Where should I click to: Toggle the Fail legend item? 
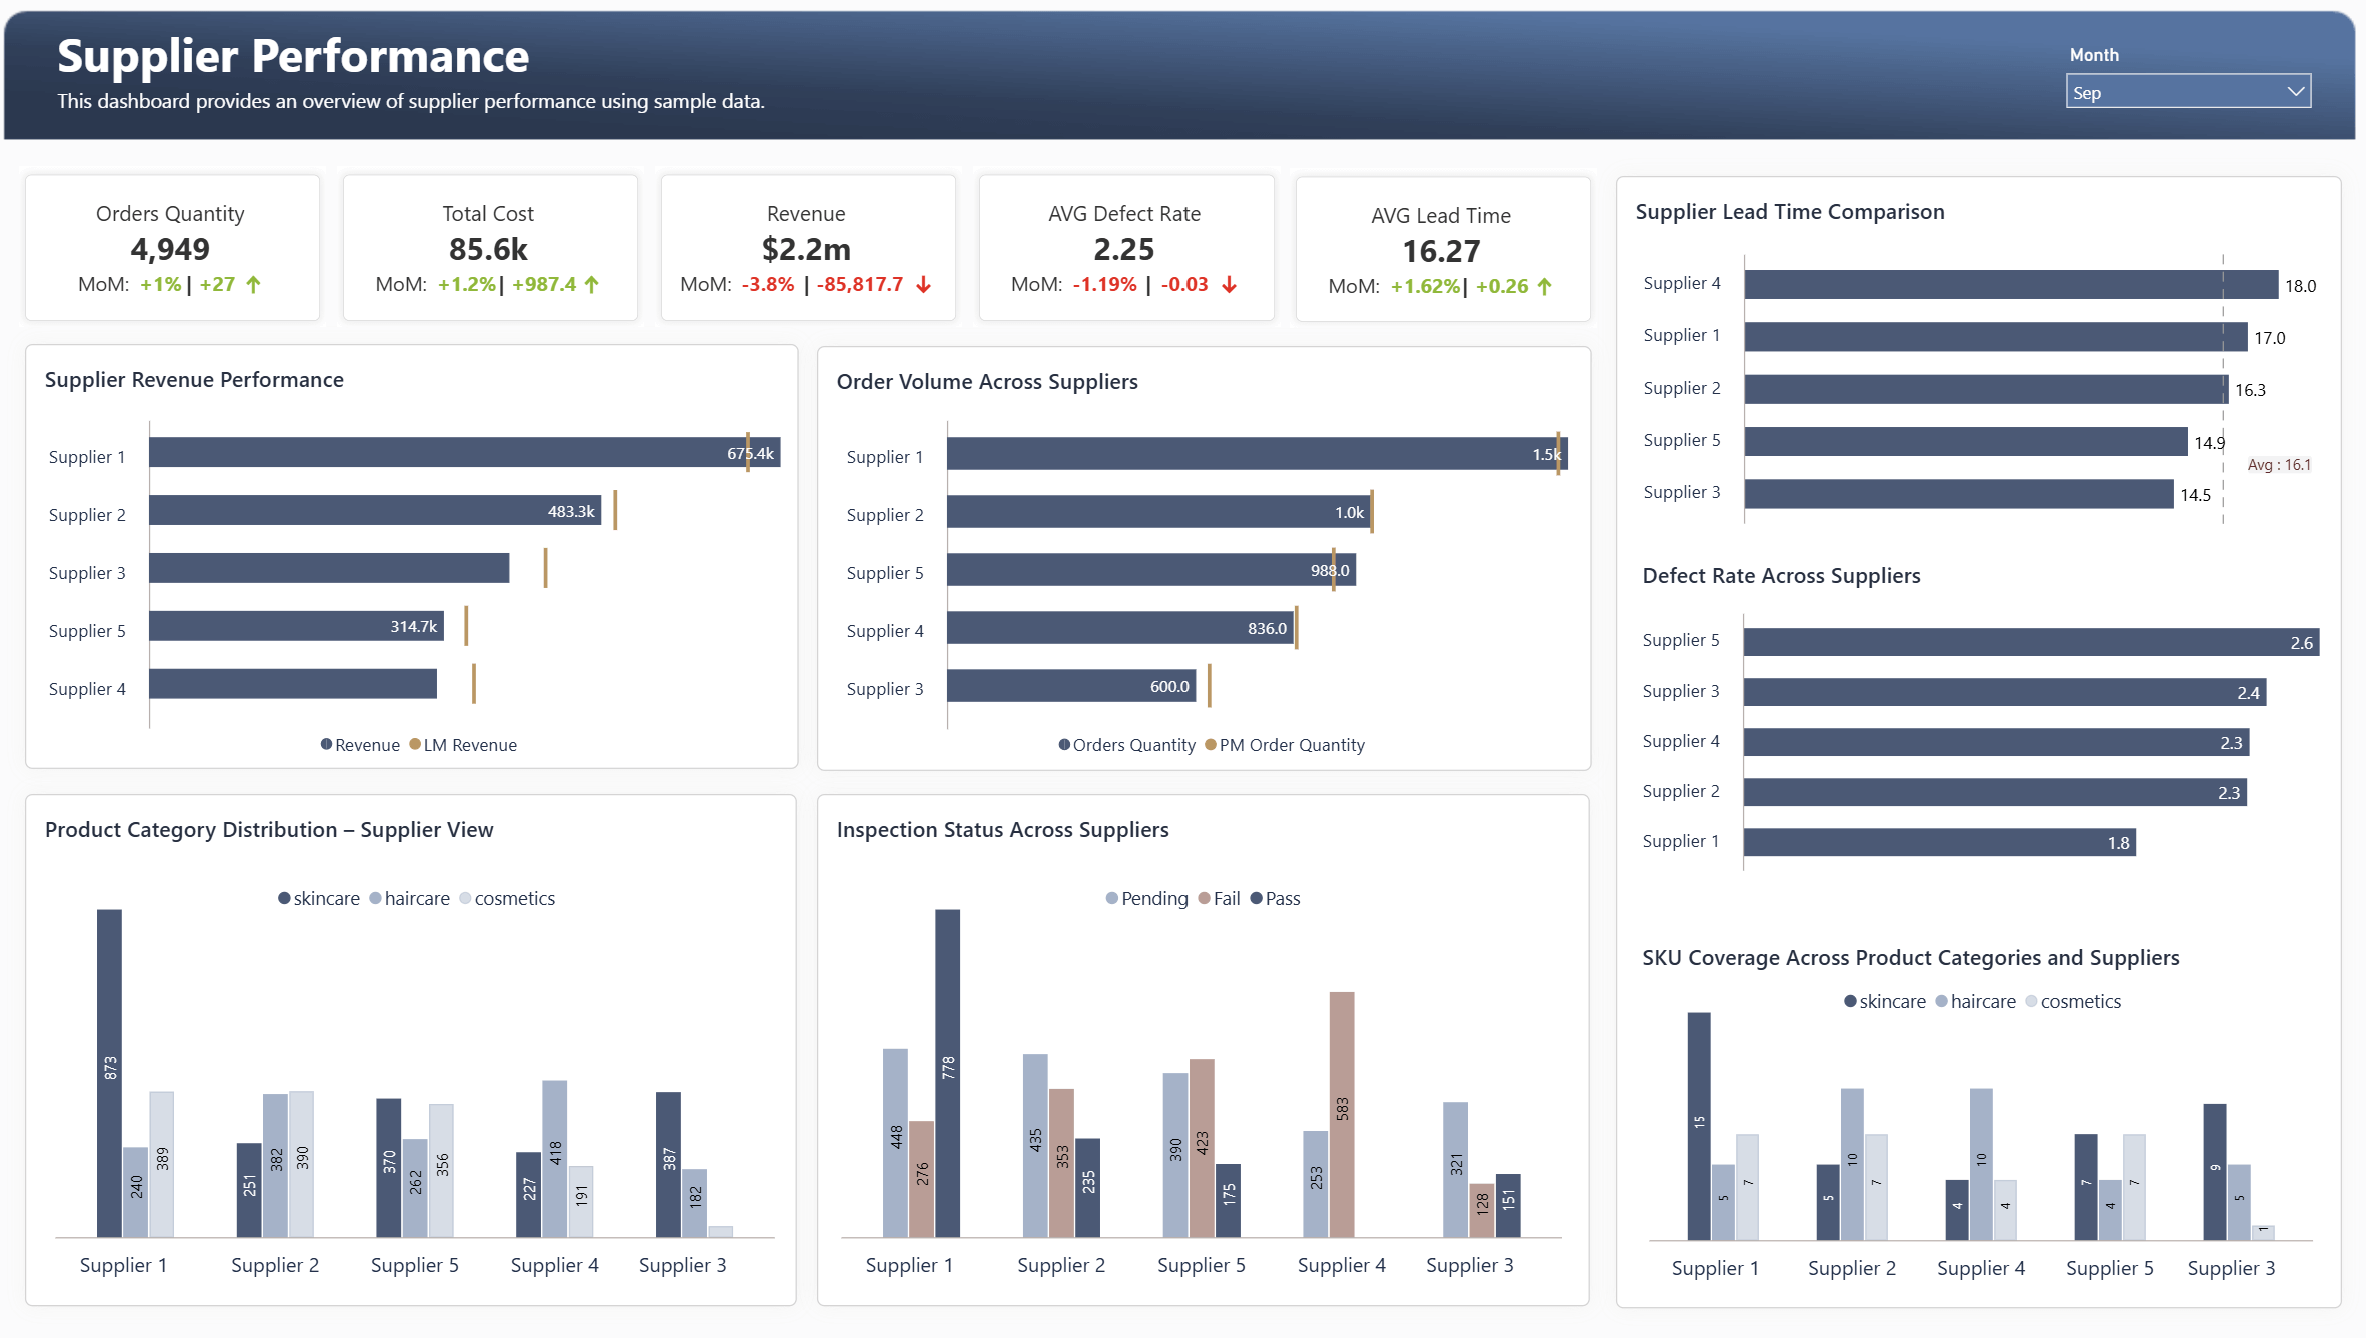click(x=1221, y=898)
